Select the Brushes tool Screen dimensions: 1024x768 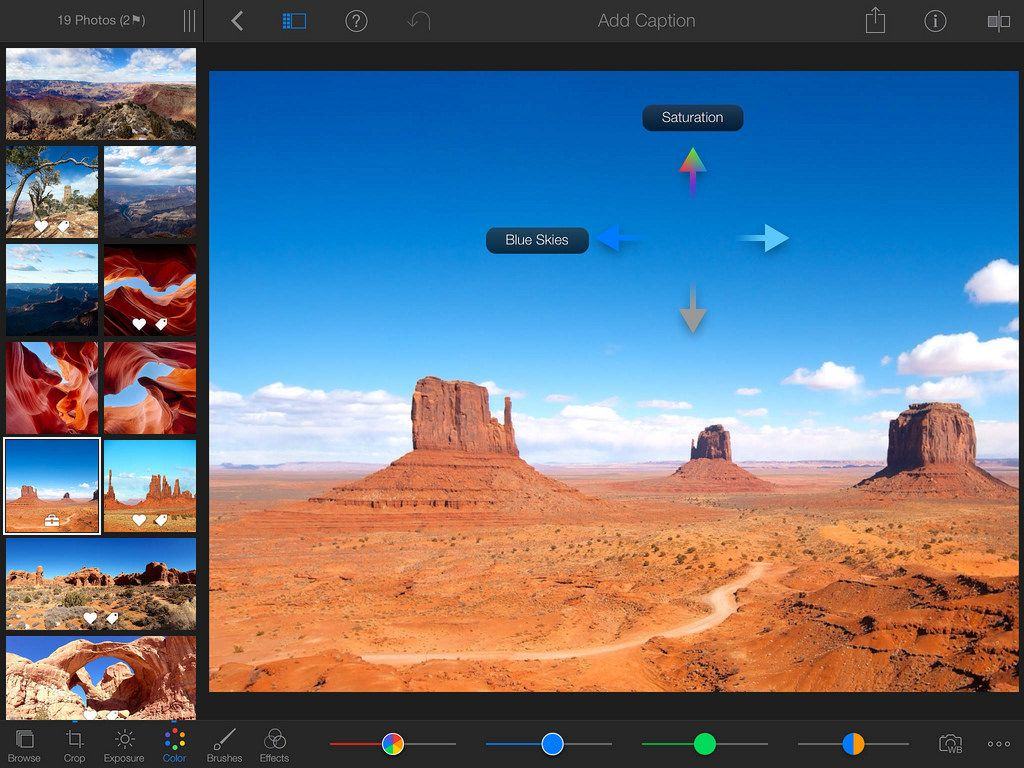(224, 745)
